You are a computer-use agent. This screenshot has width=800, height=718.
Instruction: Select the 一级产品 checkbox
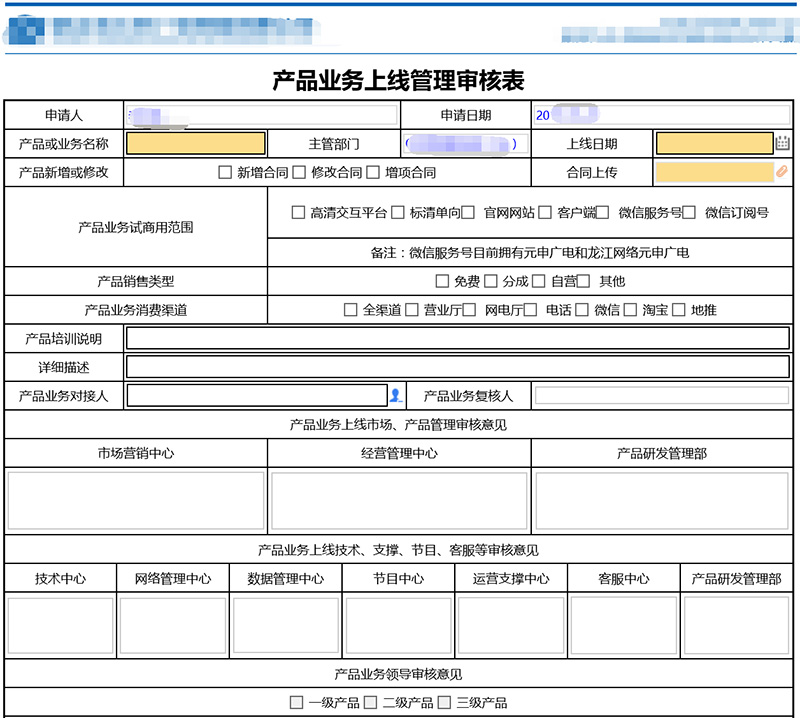pos(296,703)
